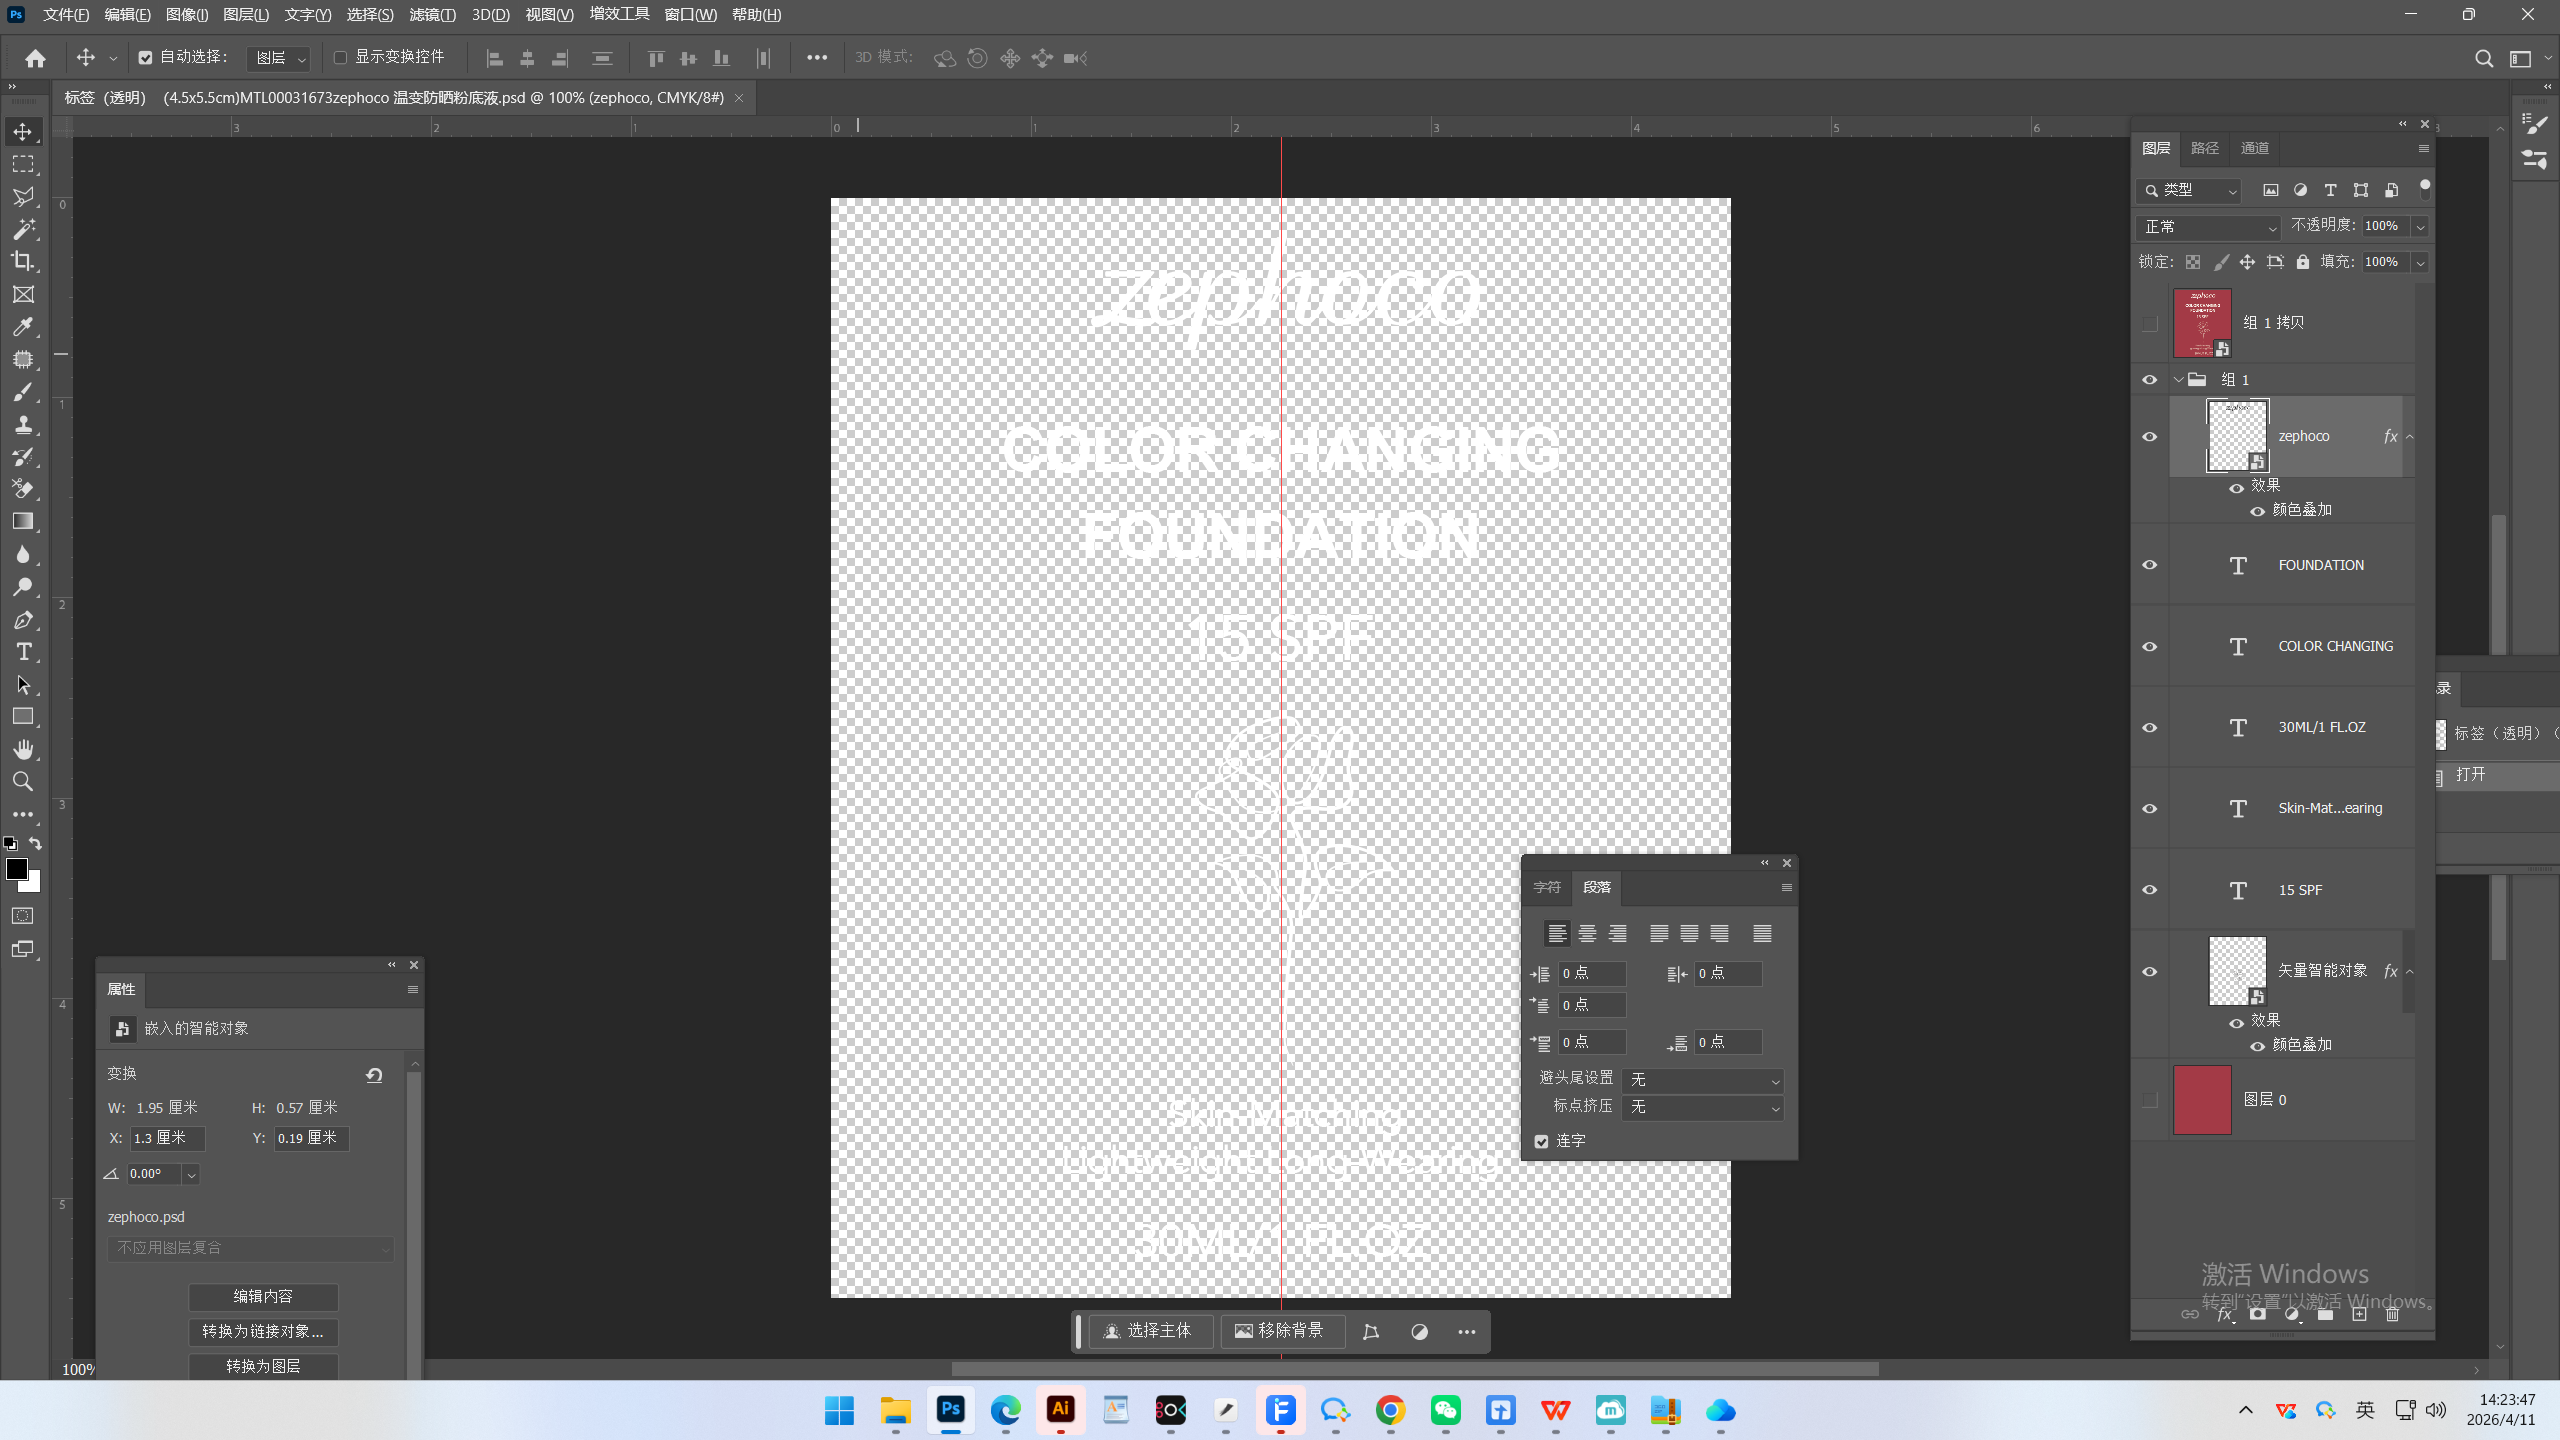Reset transform in Properties panel

click(x=374, y=1075)
